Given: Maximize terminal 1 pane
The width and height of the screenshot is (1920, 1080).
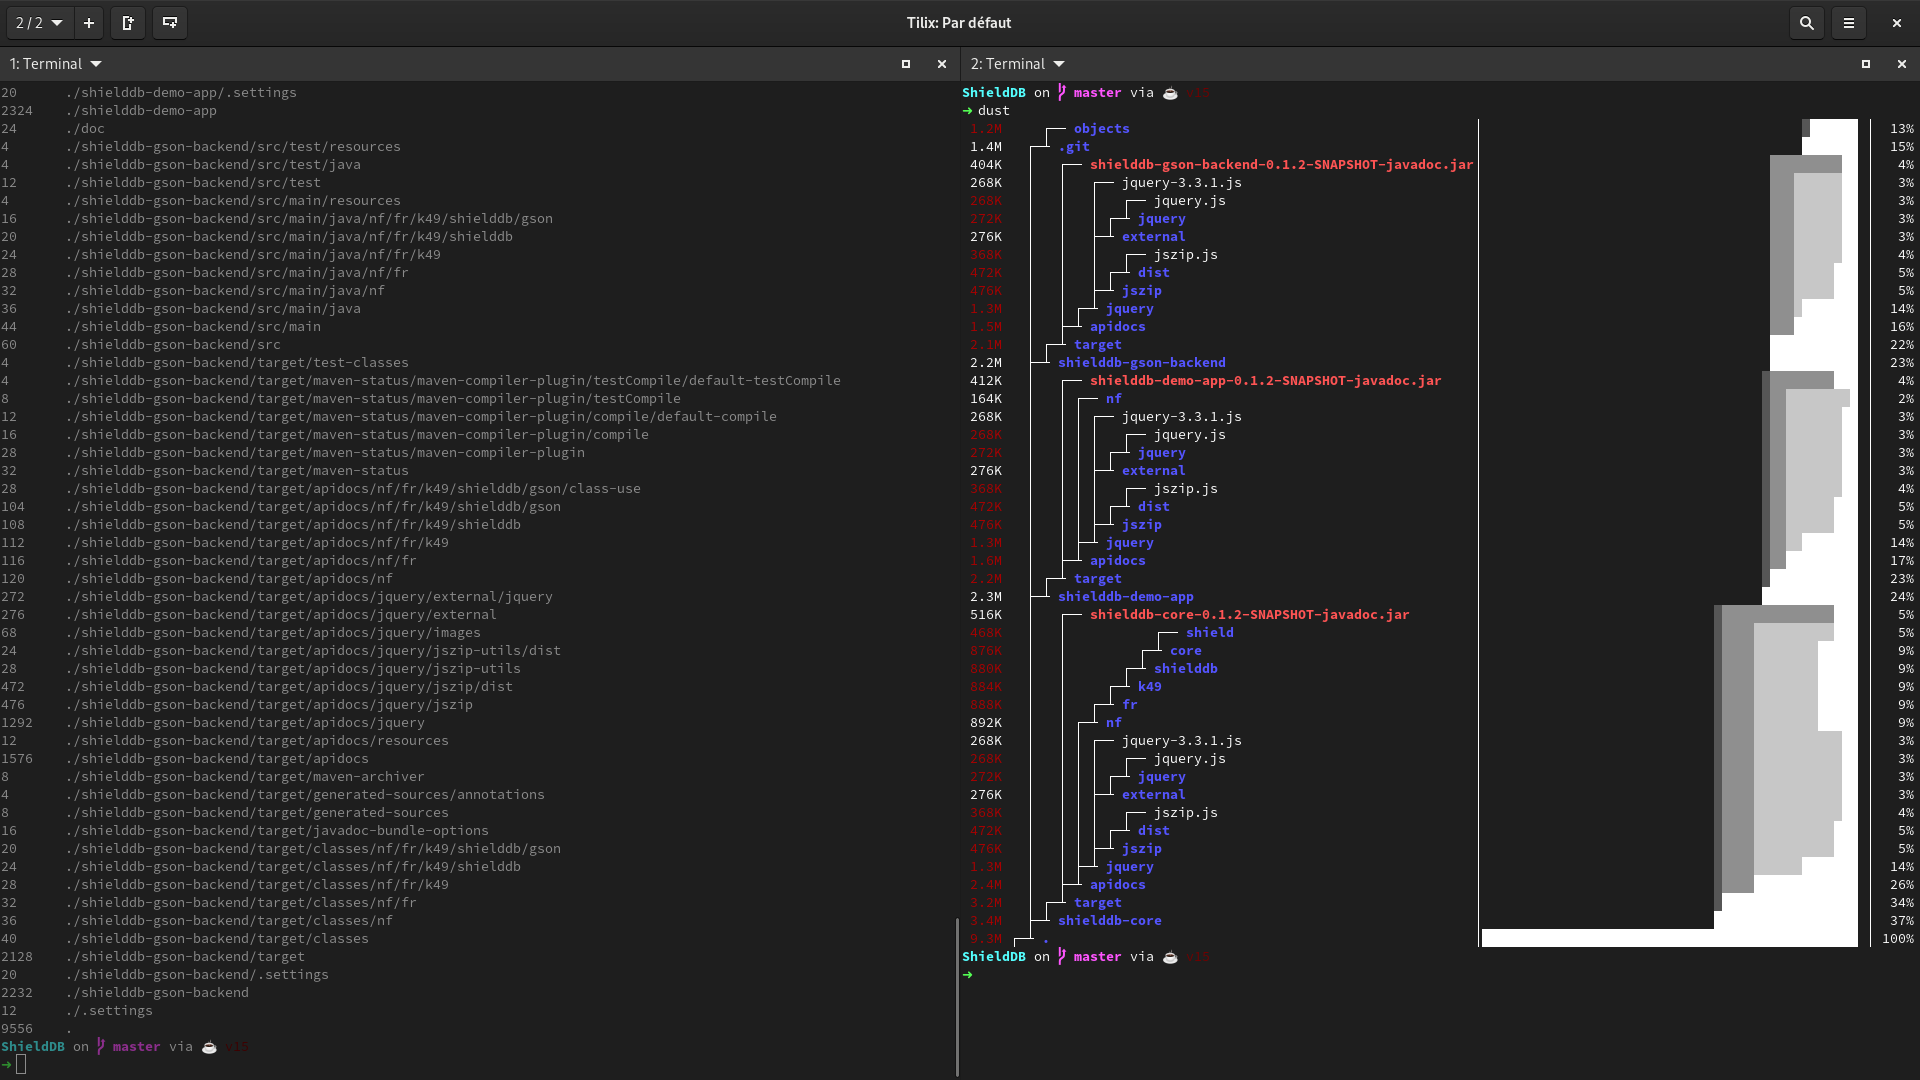Looking at the screenshot, I should point(906,64).
